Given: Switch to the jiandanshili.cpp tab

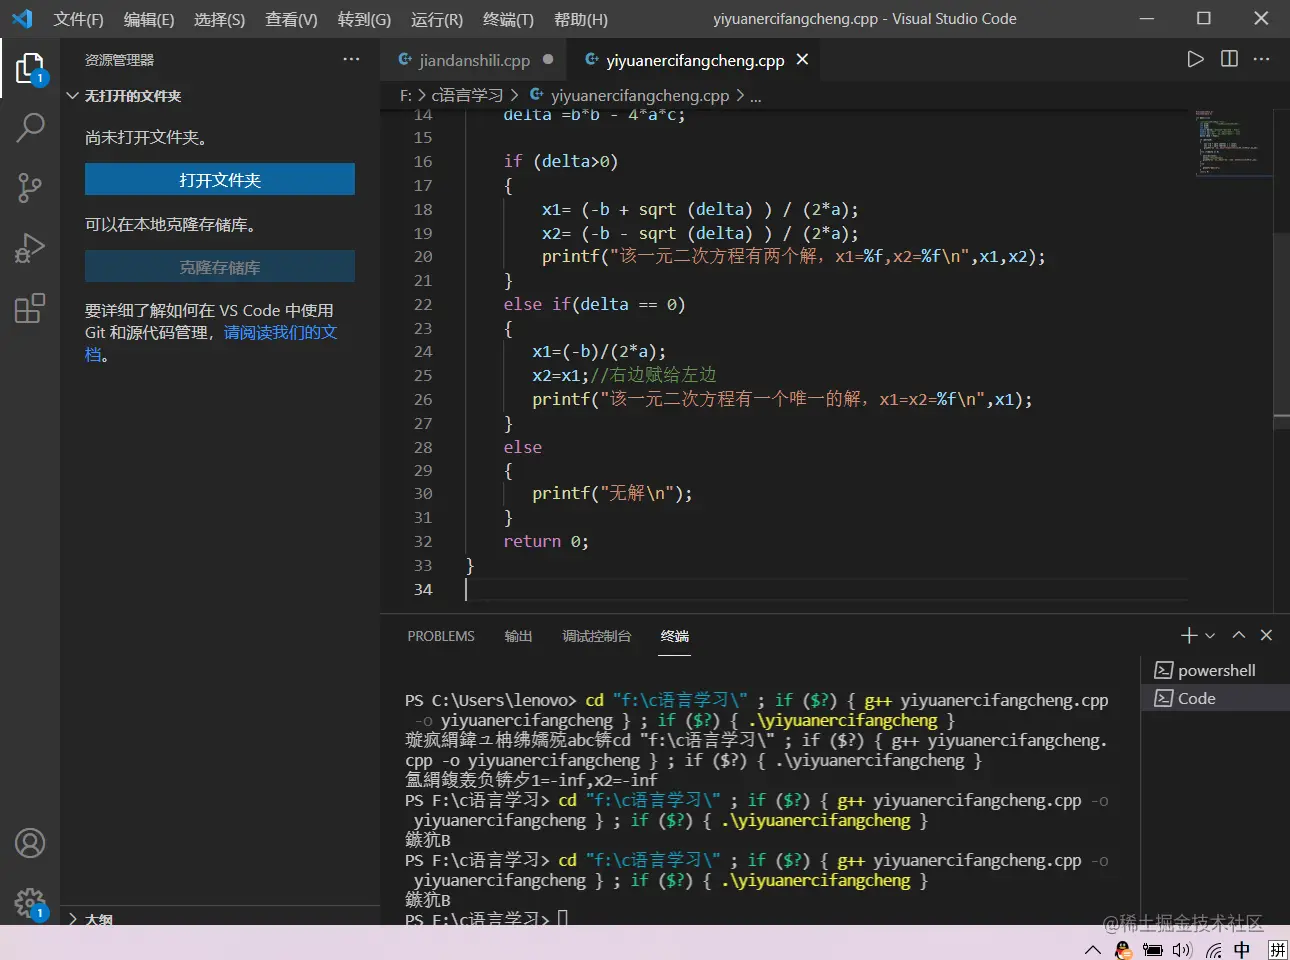Looking at the screenshot, I should click(x=473, y=60).
